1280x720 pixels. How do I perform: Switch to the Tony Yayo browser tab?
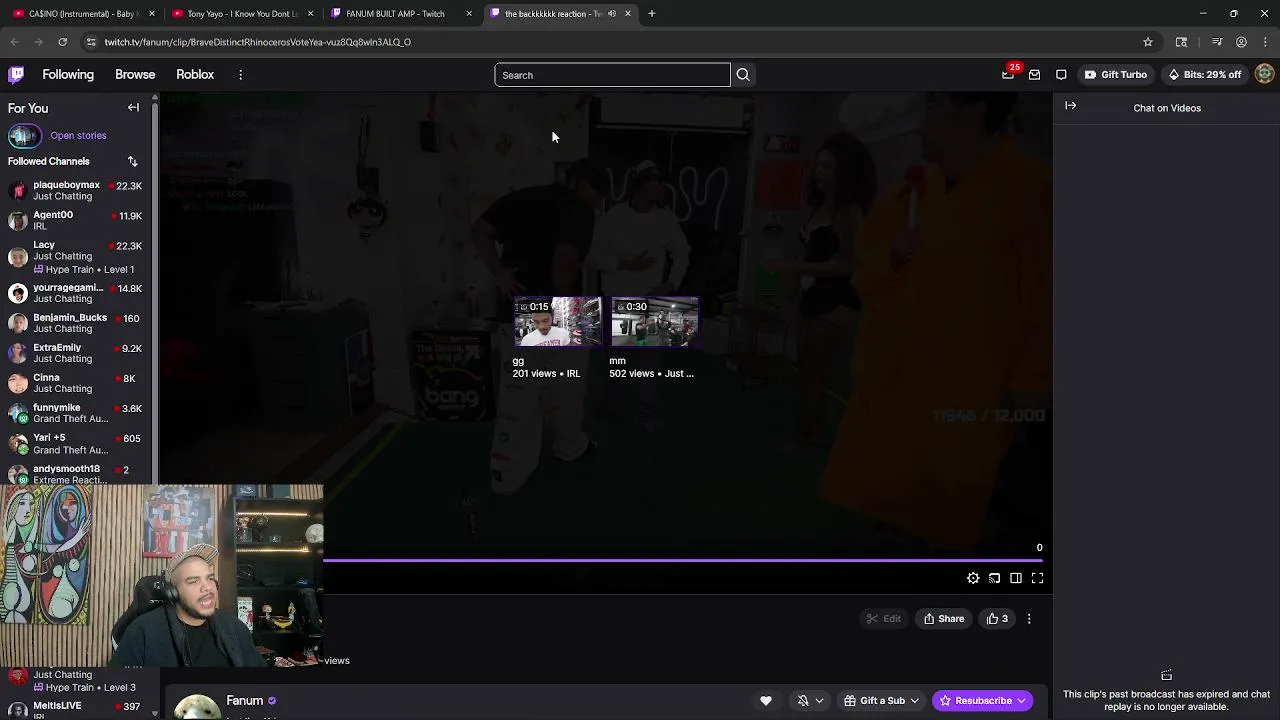pos(241,14)
